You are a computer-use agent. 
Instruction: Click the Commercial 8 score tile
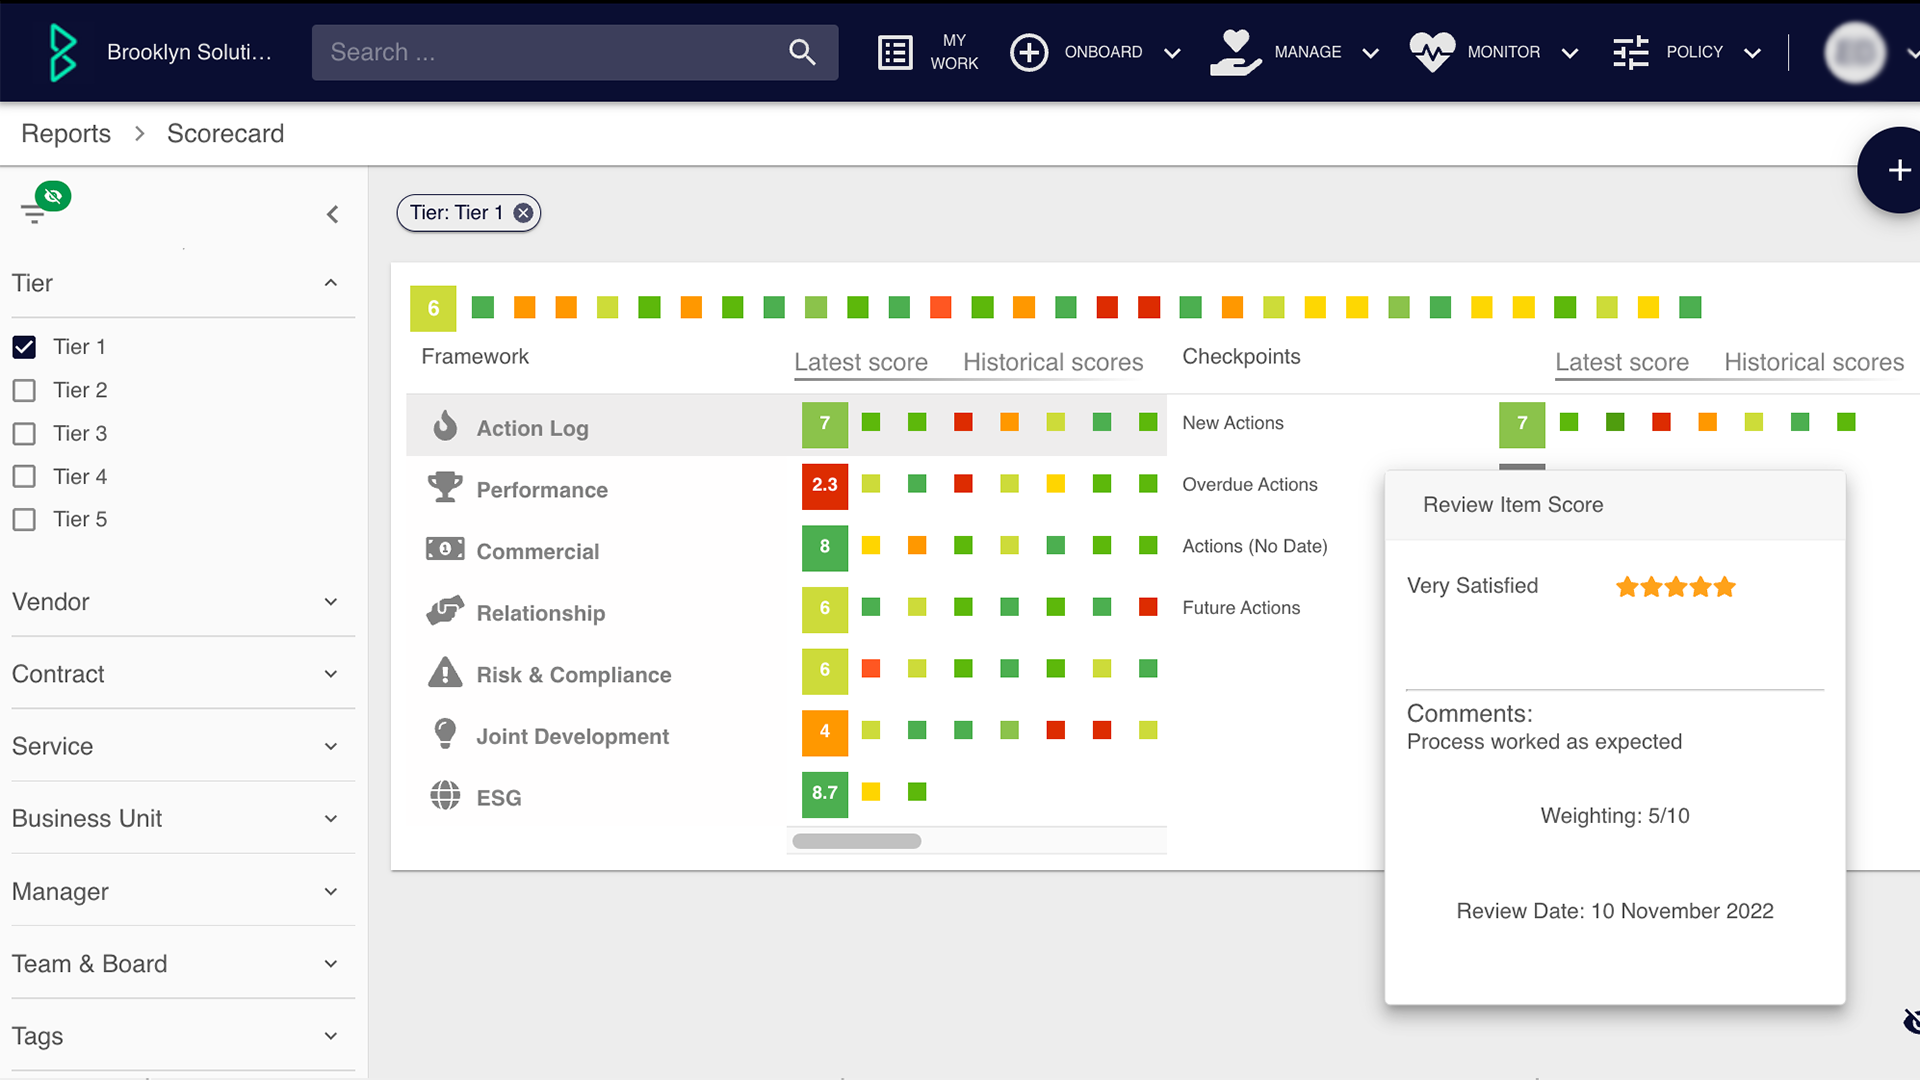point(824,547)
